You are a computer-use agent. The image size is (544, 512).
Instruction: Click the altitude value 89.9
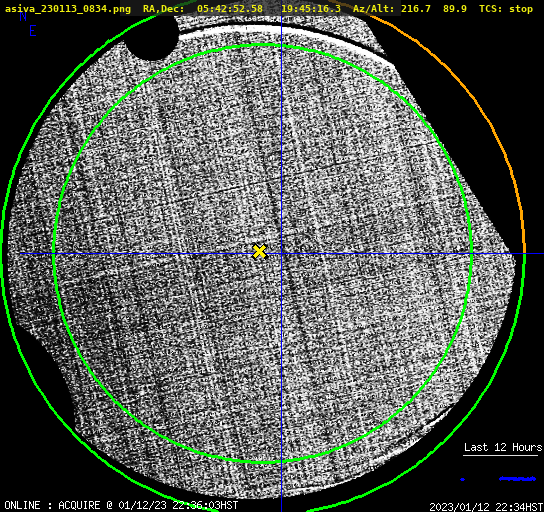pyautogui.click(x=455, y=9)
